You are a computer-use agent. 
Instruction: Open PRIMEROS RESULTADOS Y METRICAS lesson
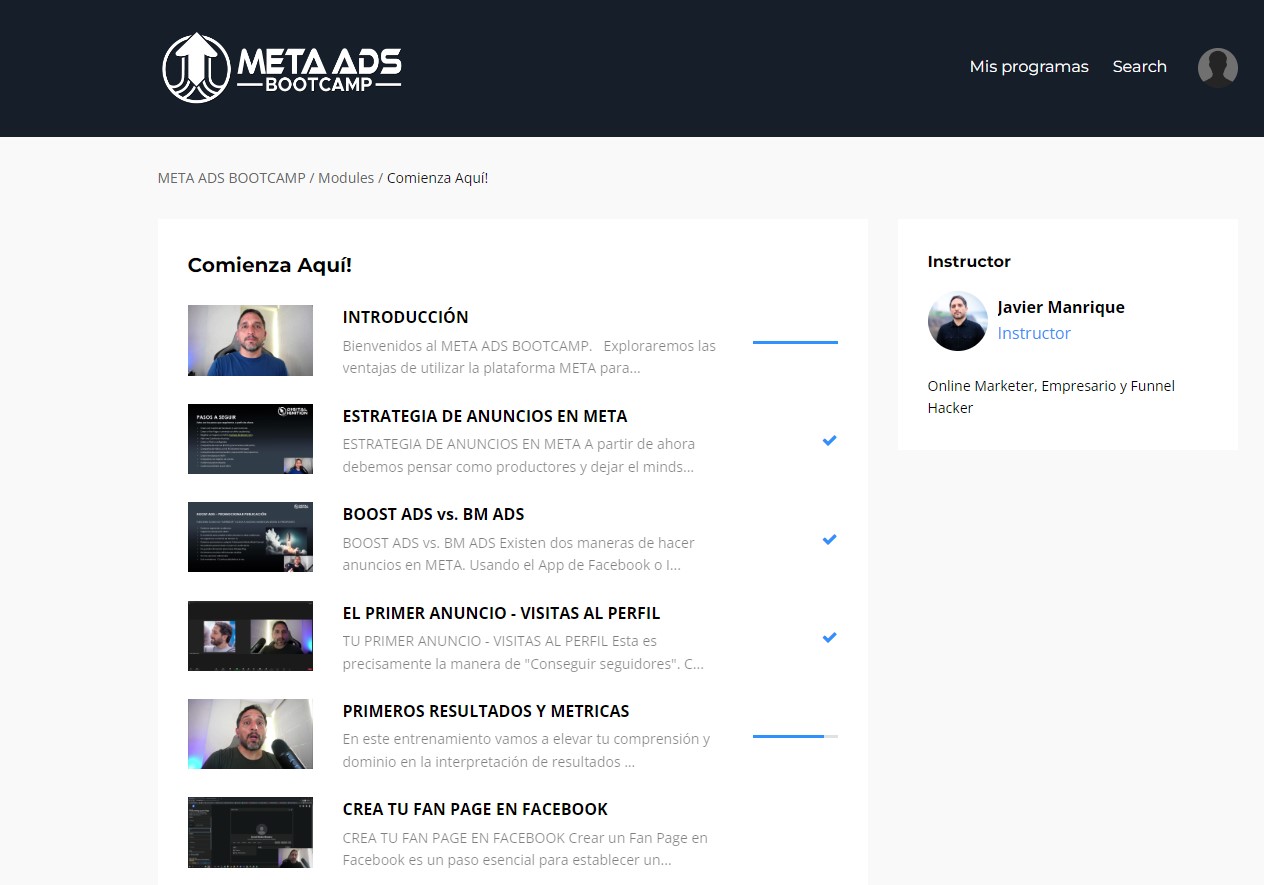[x=486, y=711]
